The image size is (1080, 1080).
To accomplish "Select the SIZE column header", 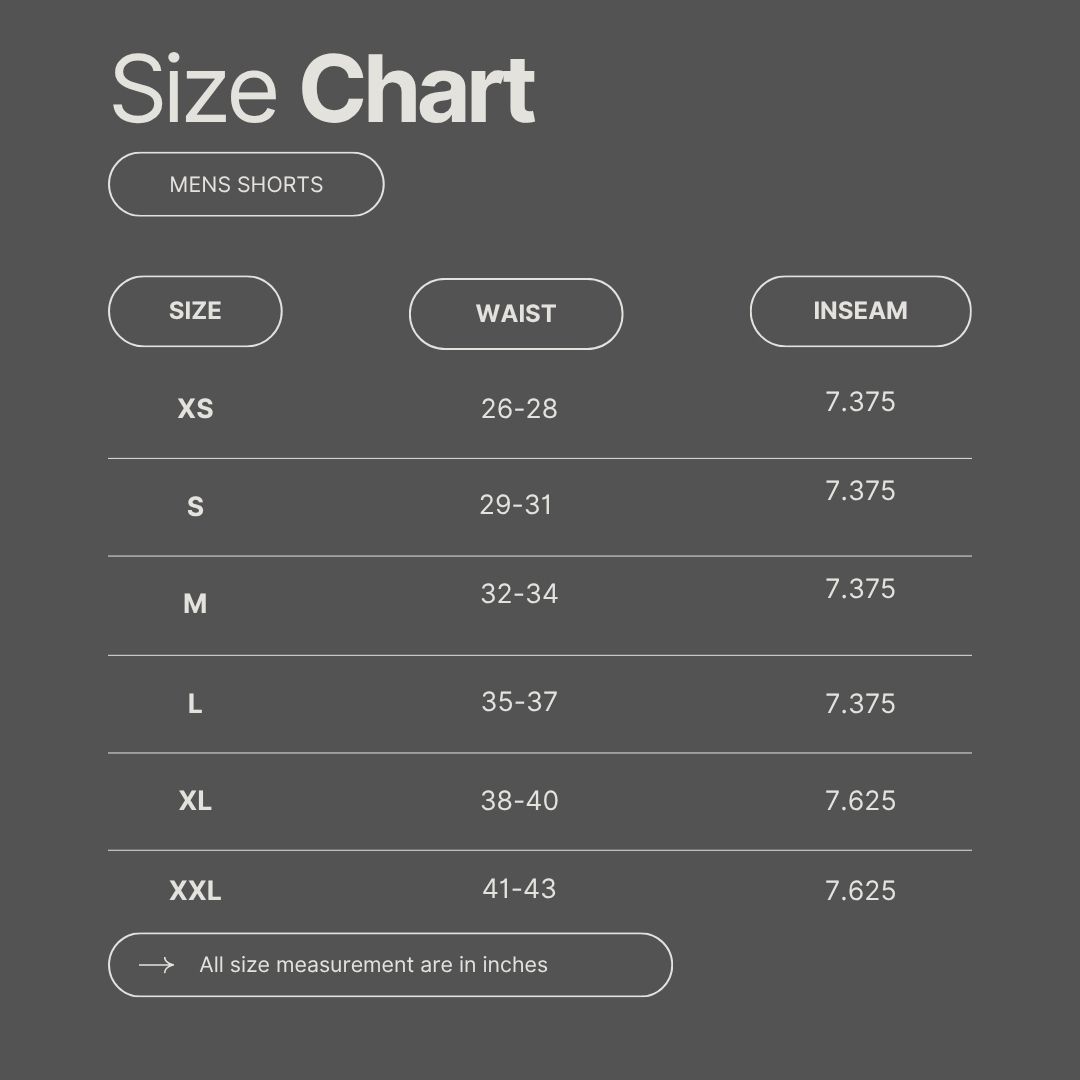I will click(195, 311).
